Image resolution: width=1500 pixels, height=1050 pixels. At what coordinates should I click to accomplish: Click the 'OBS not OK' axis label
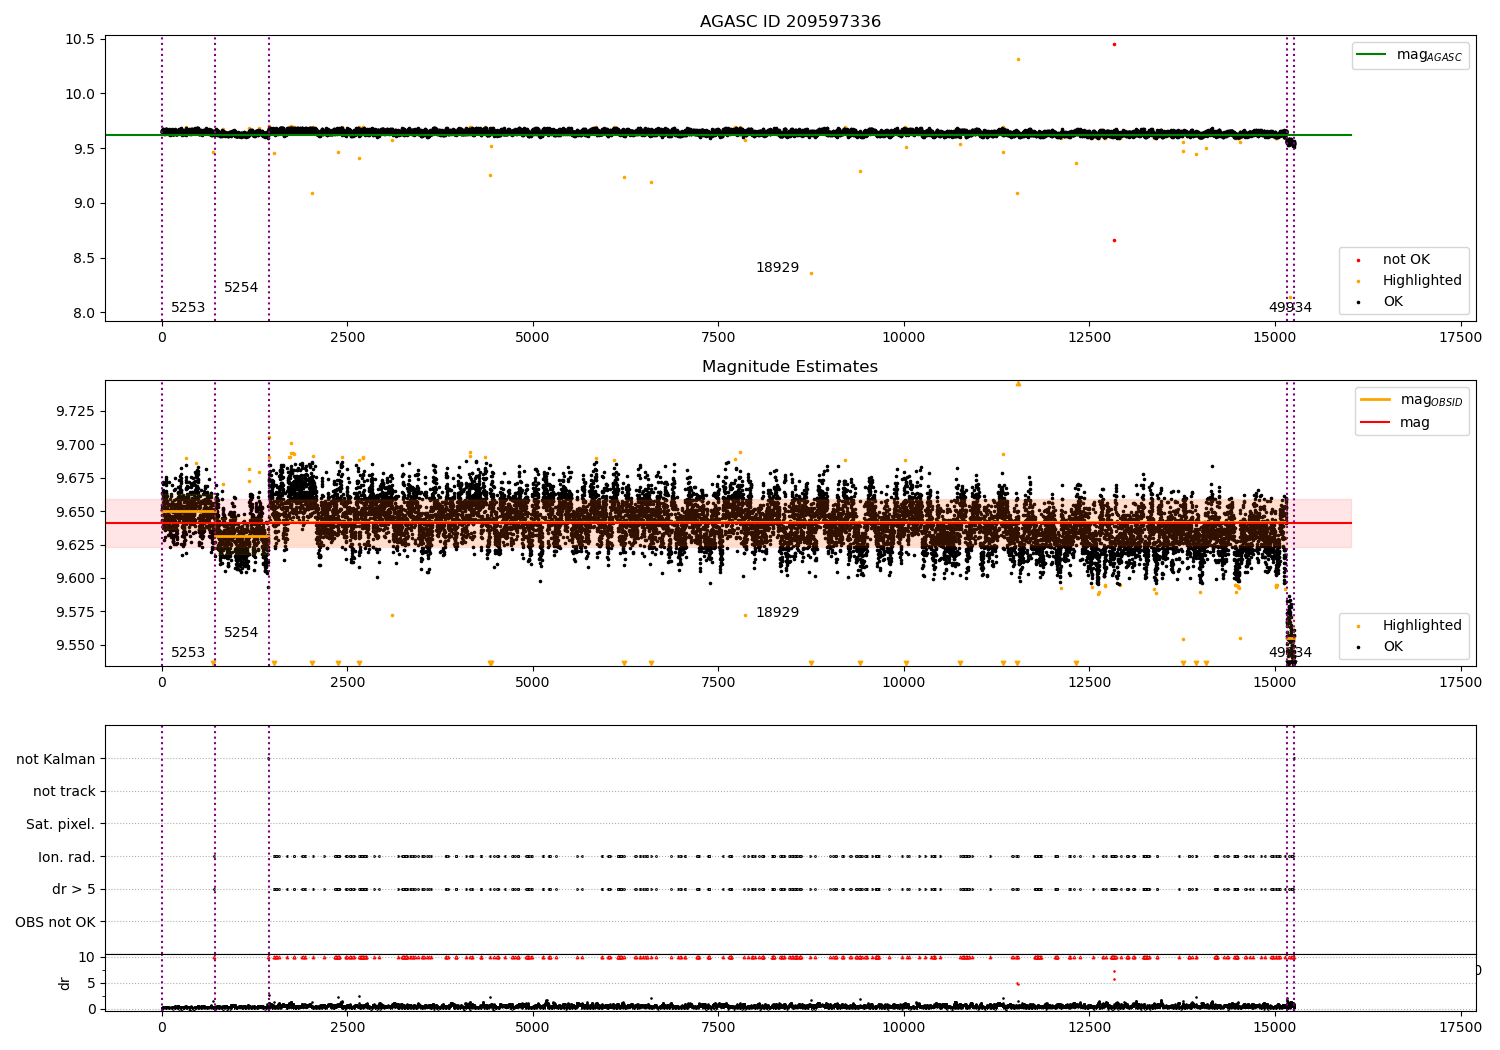56,923
